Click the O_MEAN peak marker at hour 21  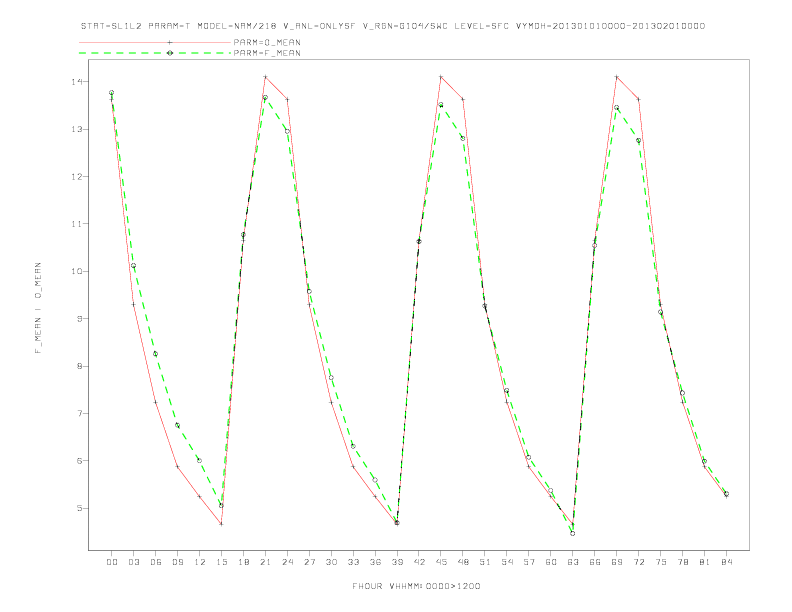tap(265, 77)
